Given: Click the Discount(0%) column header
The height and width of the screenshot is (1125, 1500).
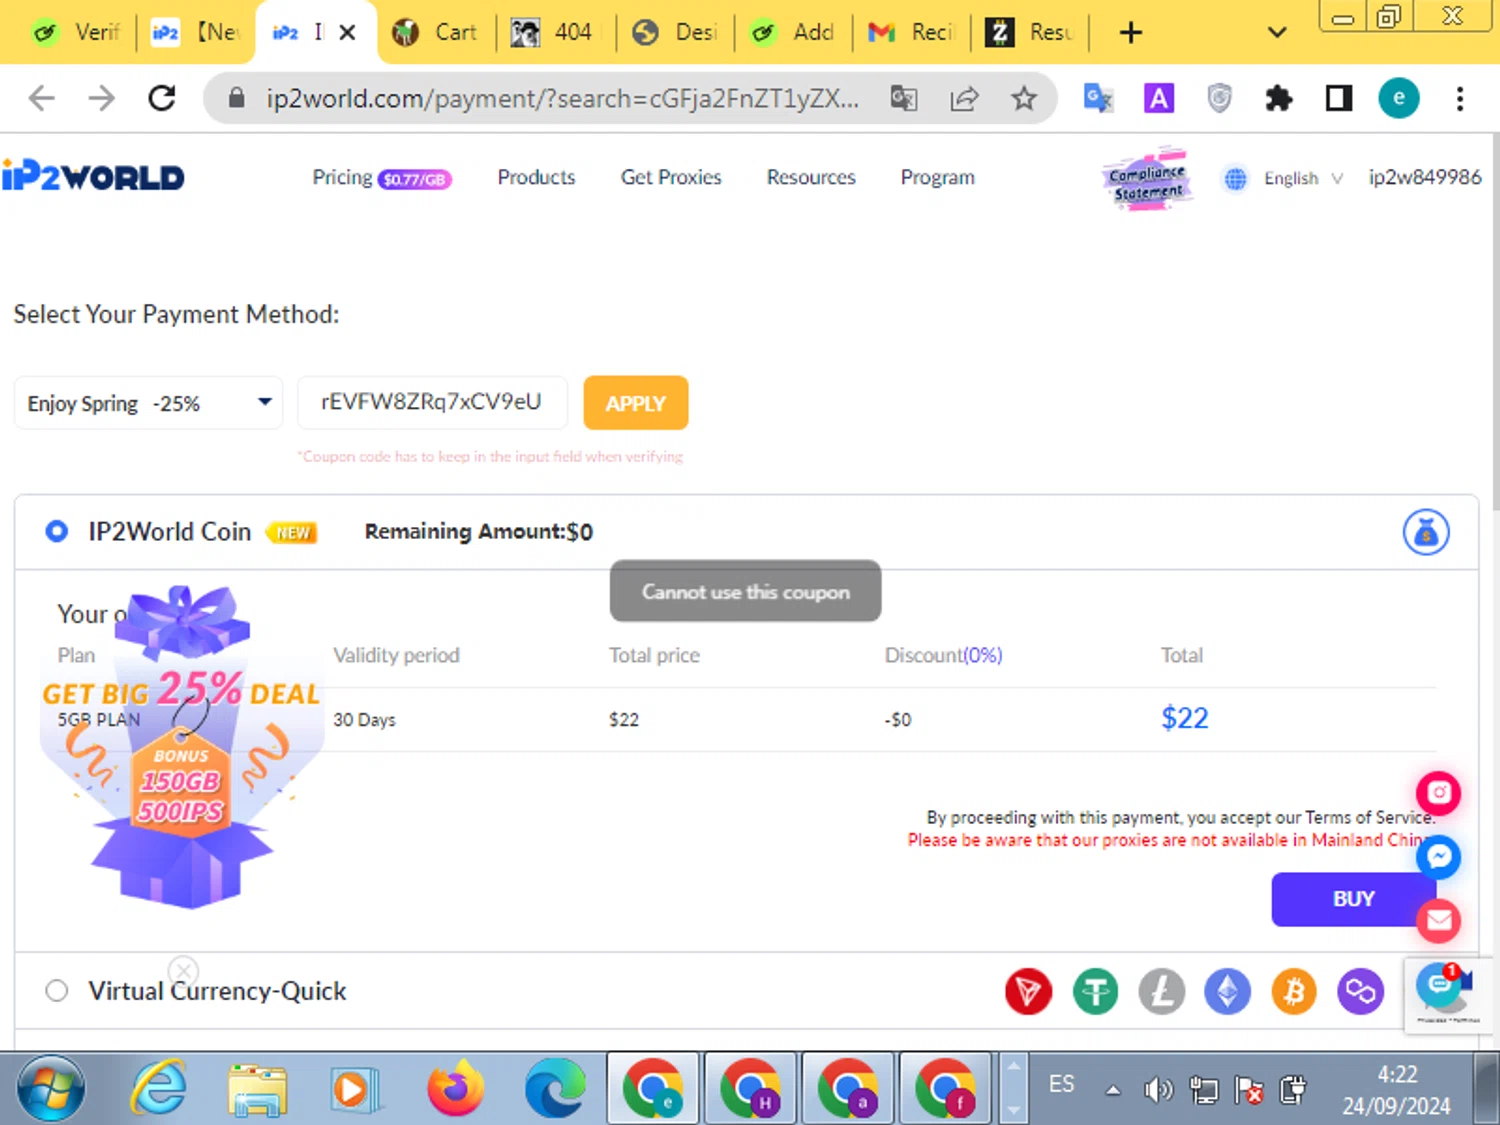Looking at the screenshot, I should pyautogui.click(x=943, y=655).
